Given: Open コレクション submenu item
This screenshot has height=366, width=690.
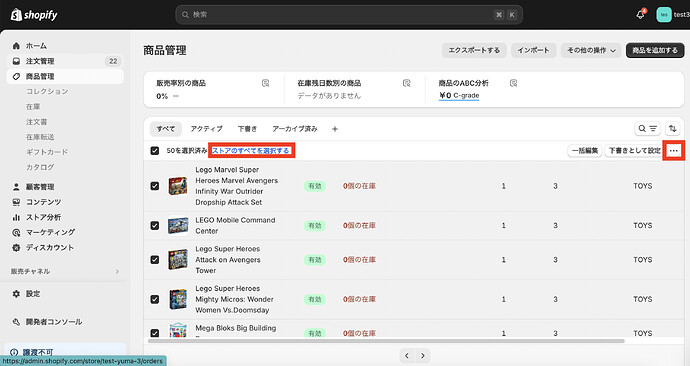Looking at the screenshot, I should click(47, 91).
